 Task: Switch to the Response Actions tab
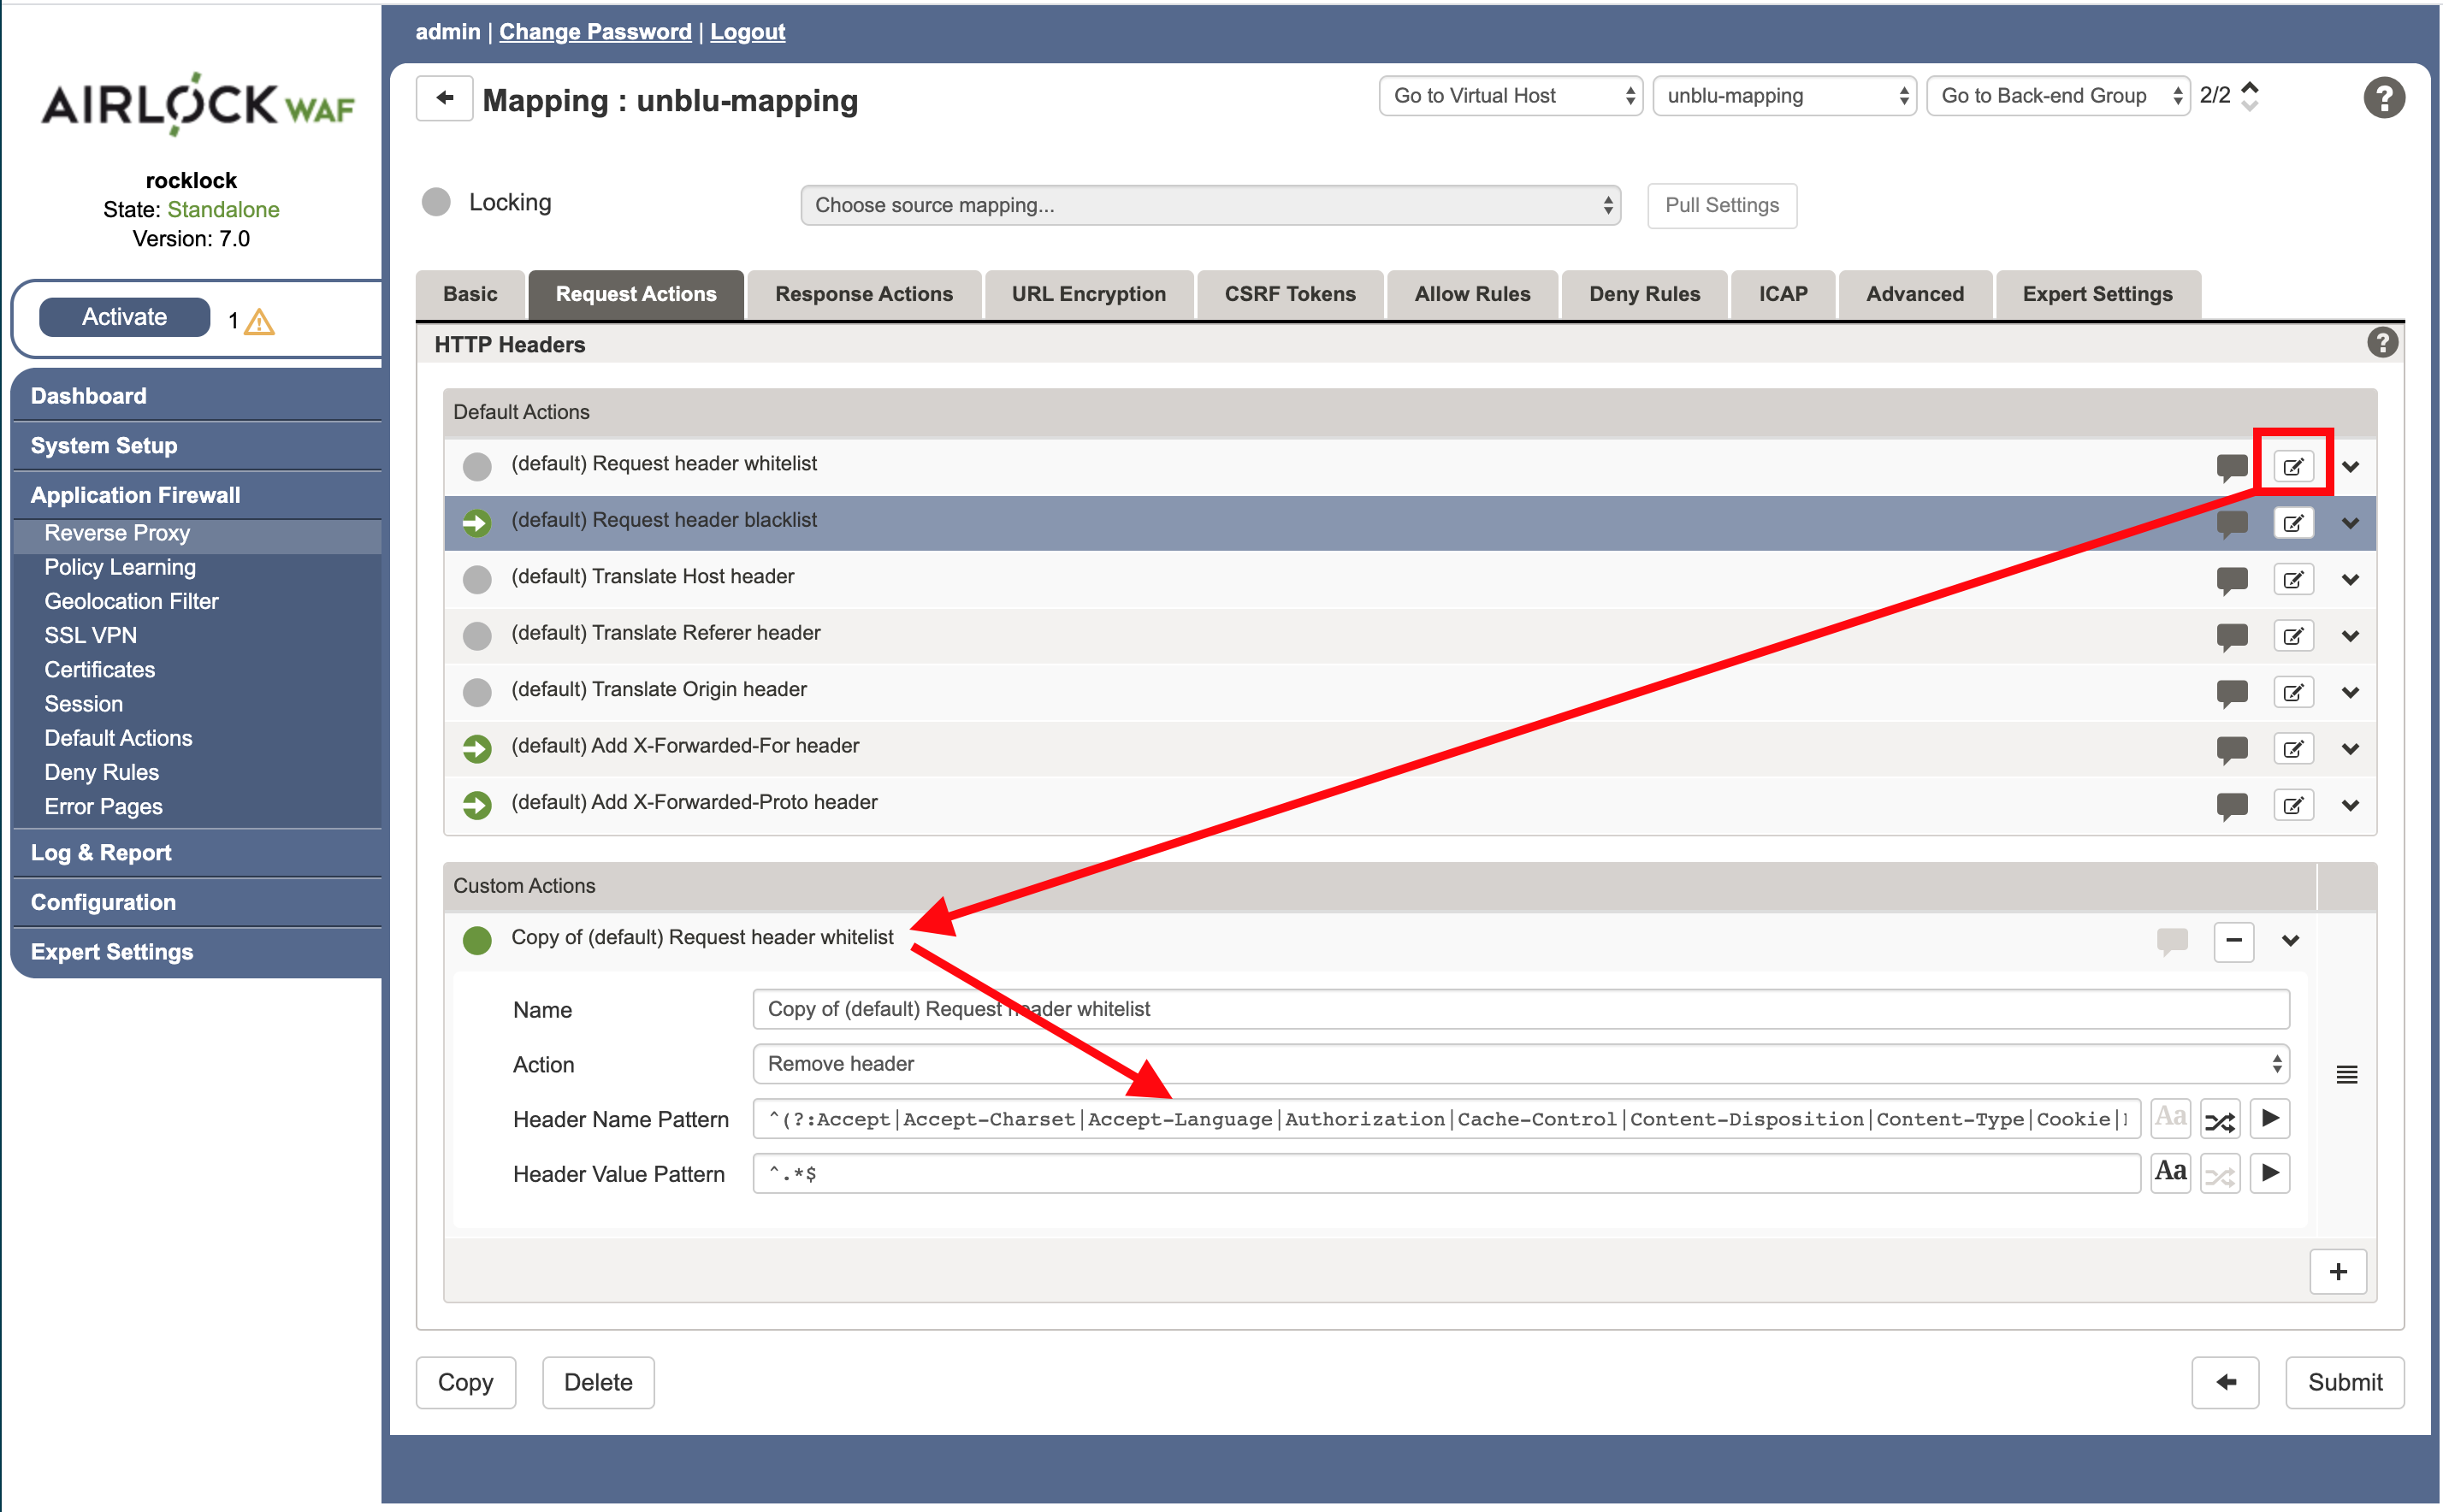click(863, 294)
